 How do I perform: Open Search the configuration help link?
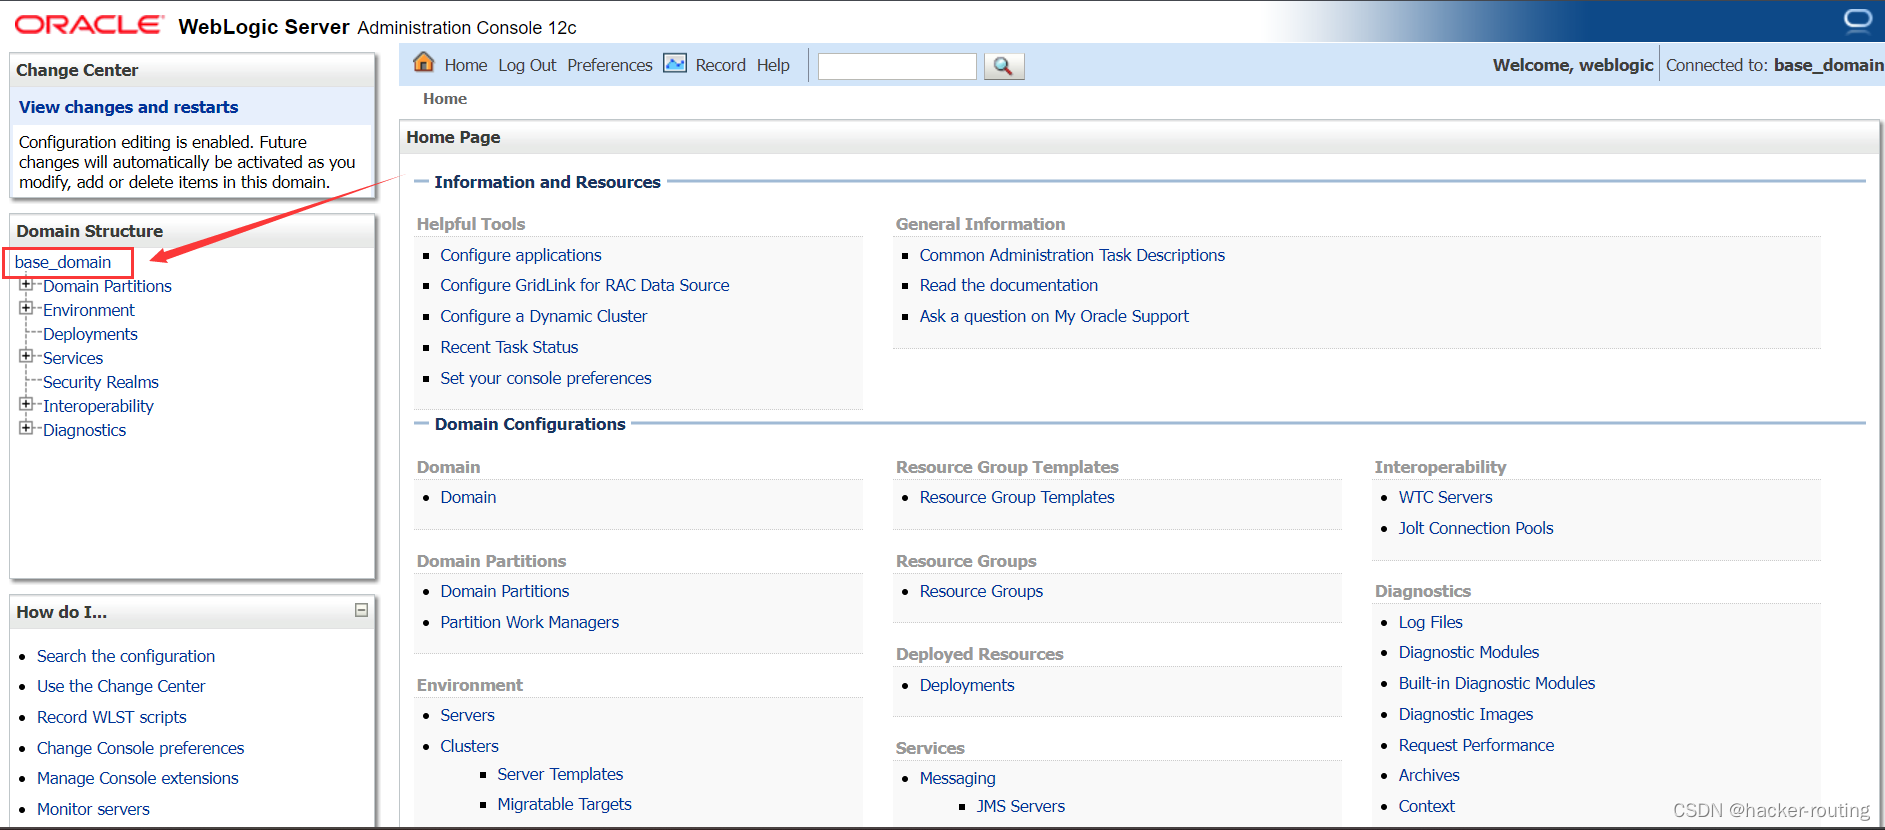(x=126, y=656)
